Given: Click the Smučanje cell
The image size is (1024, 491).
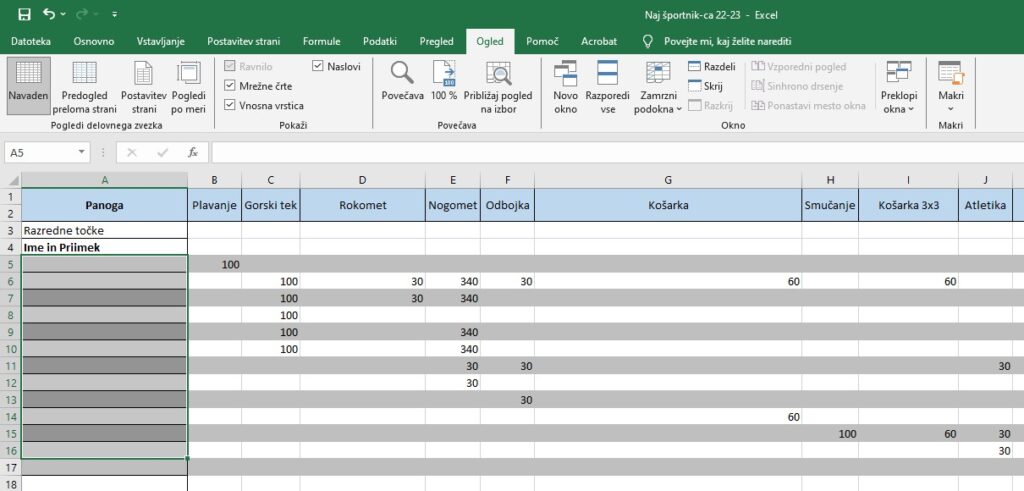Looking at the screenshot, I should pos(830,205).
